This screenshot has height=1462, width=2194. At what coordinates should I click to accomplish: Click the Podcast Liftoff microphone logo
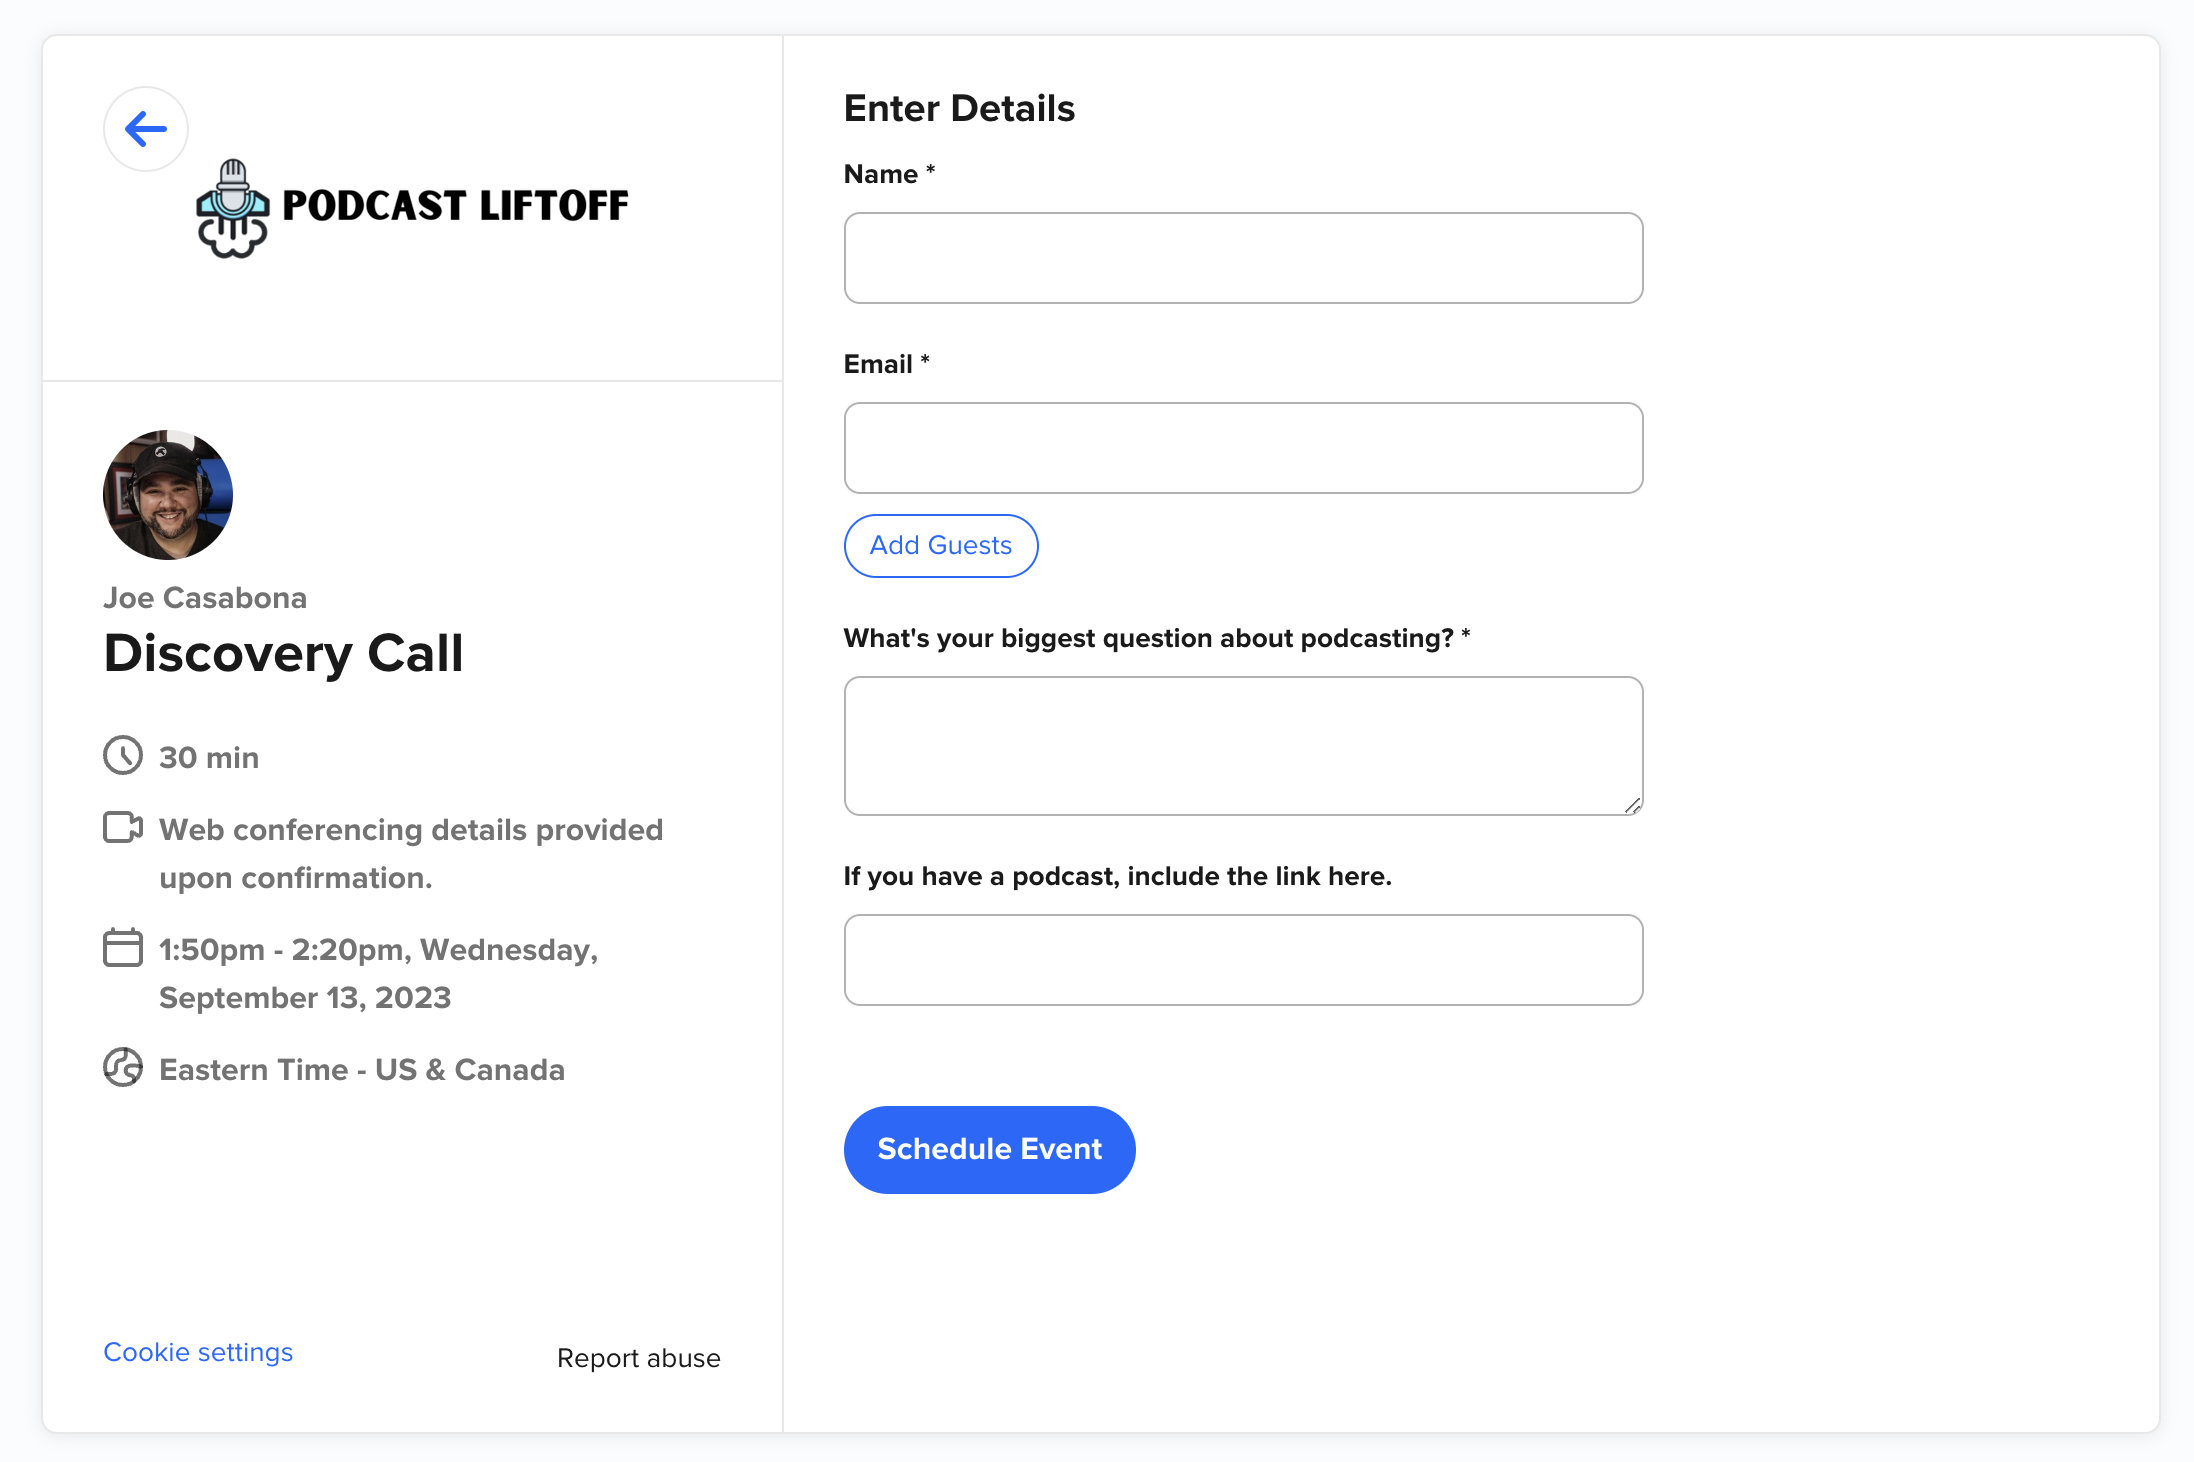pyautogui.click(x=232, y=208)
